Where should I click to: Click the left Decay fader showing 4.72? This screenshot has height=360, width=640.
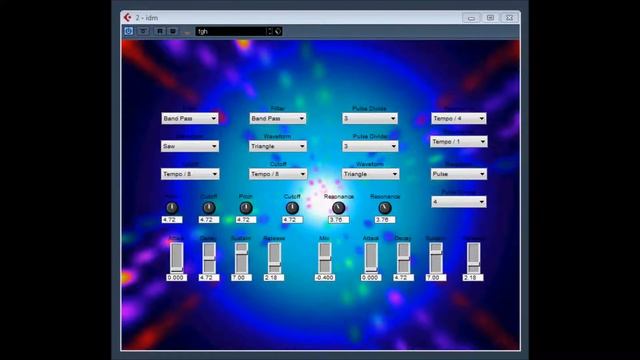(x=209, y=258)
